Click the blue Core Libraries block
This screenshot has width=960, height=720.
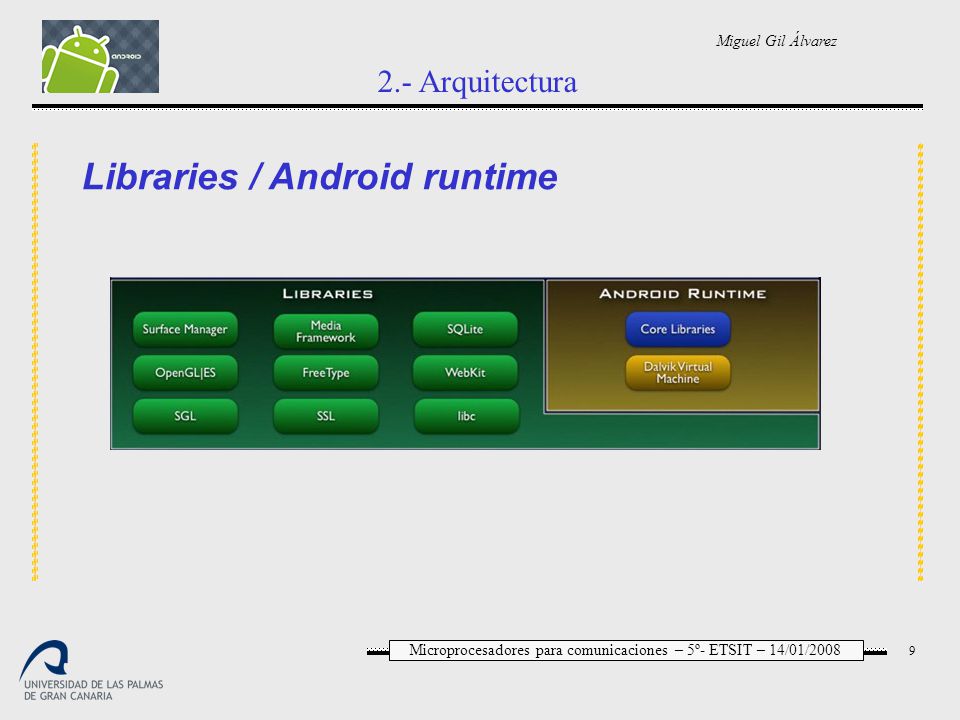click(x=678, y=329)
